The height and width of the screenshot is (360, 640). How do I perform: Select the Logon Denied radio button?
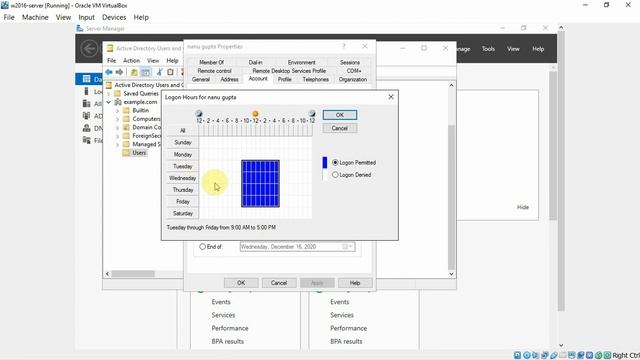[x=335, y=175]
